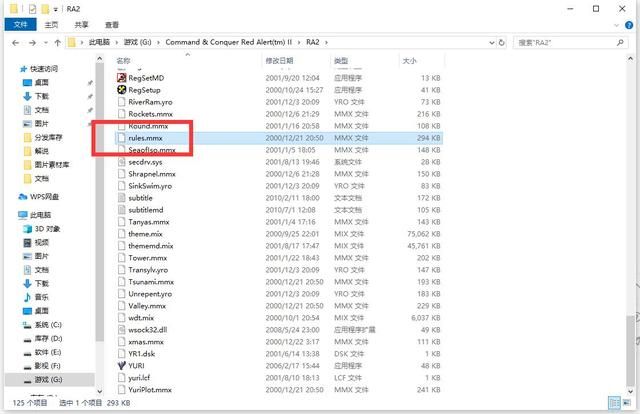Switch to large icons view
Screen dimensions: 640x414
pyautogui.click(x=627, y=403)
